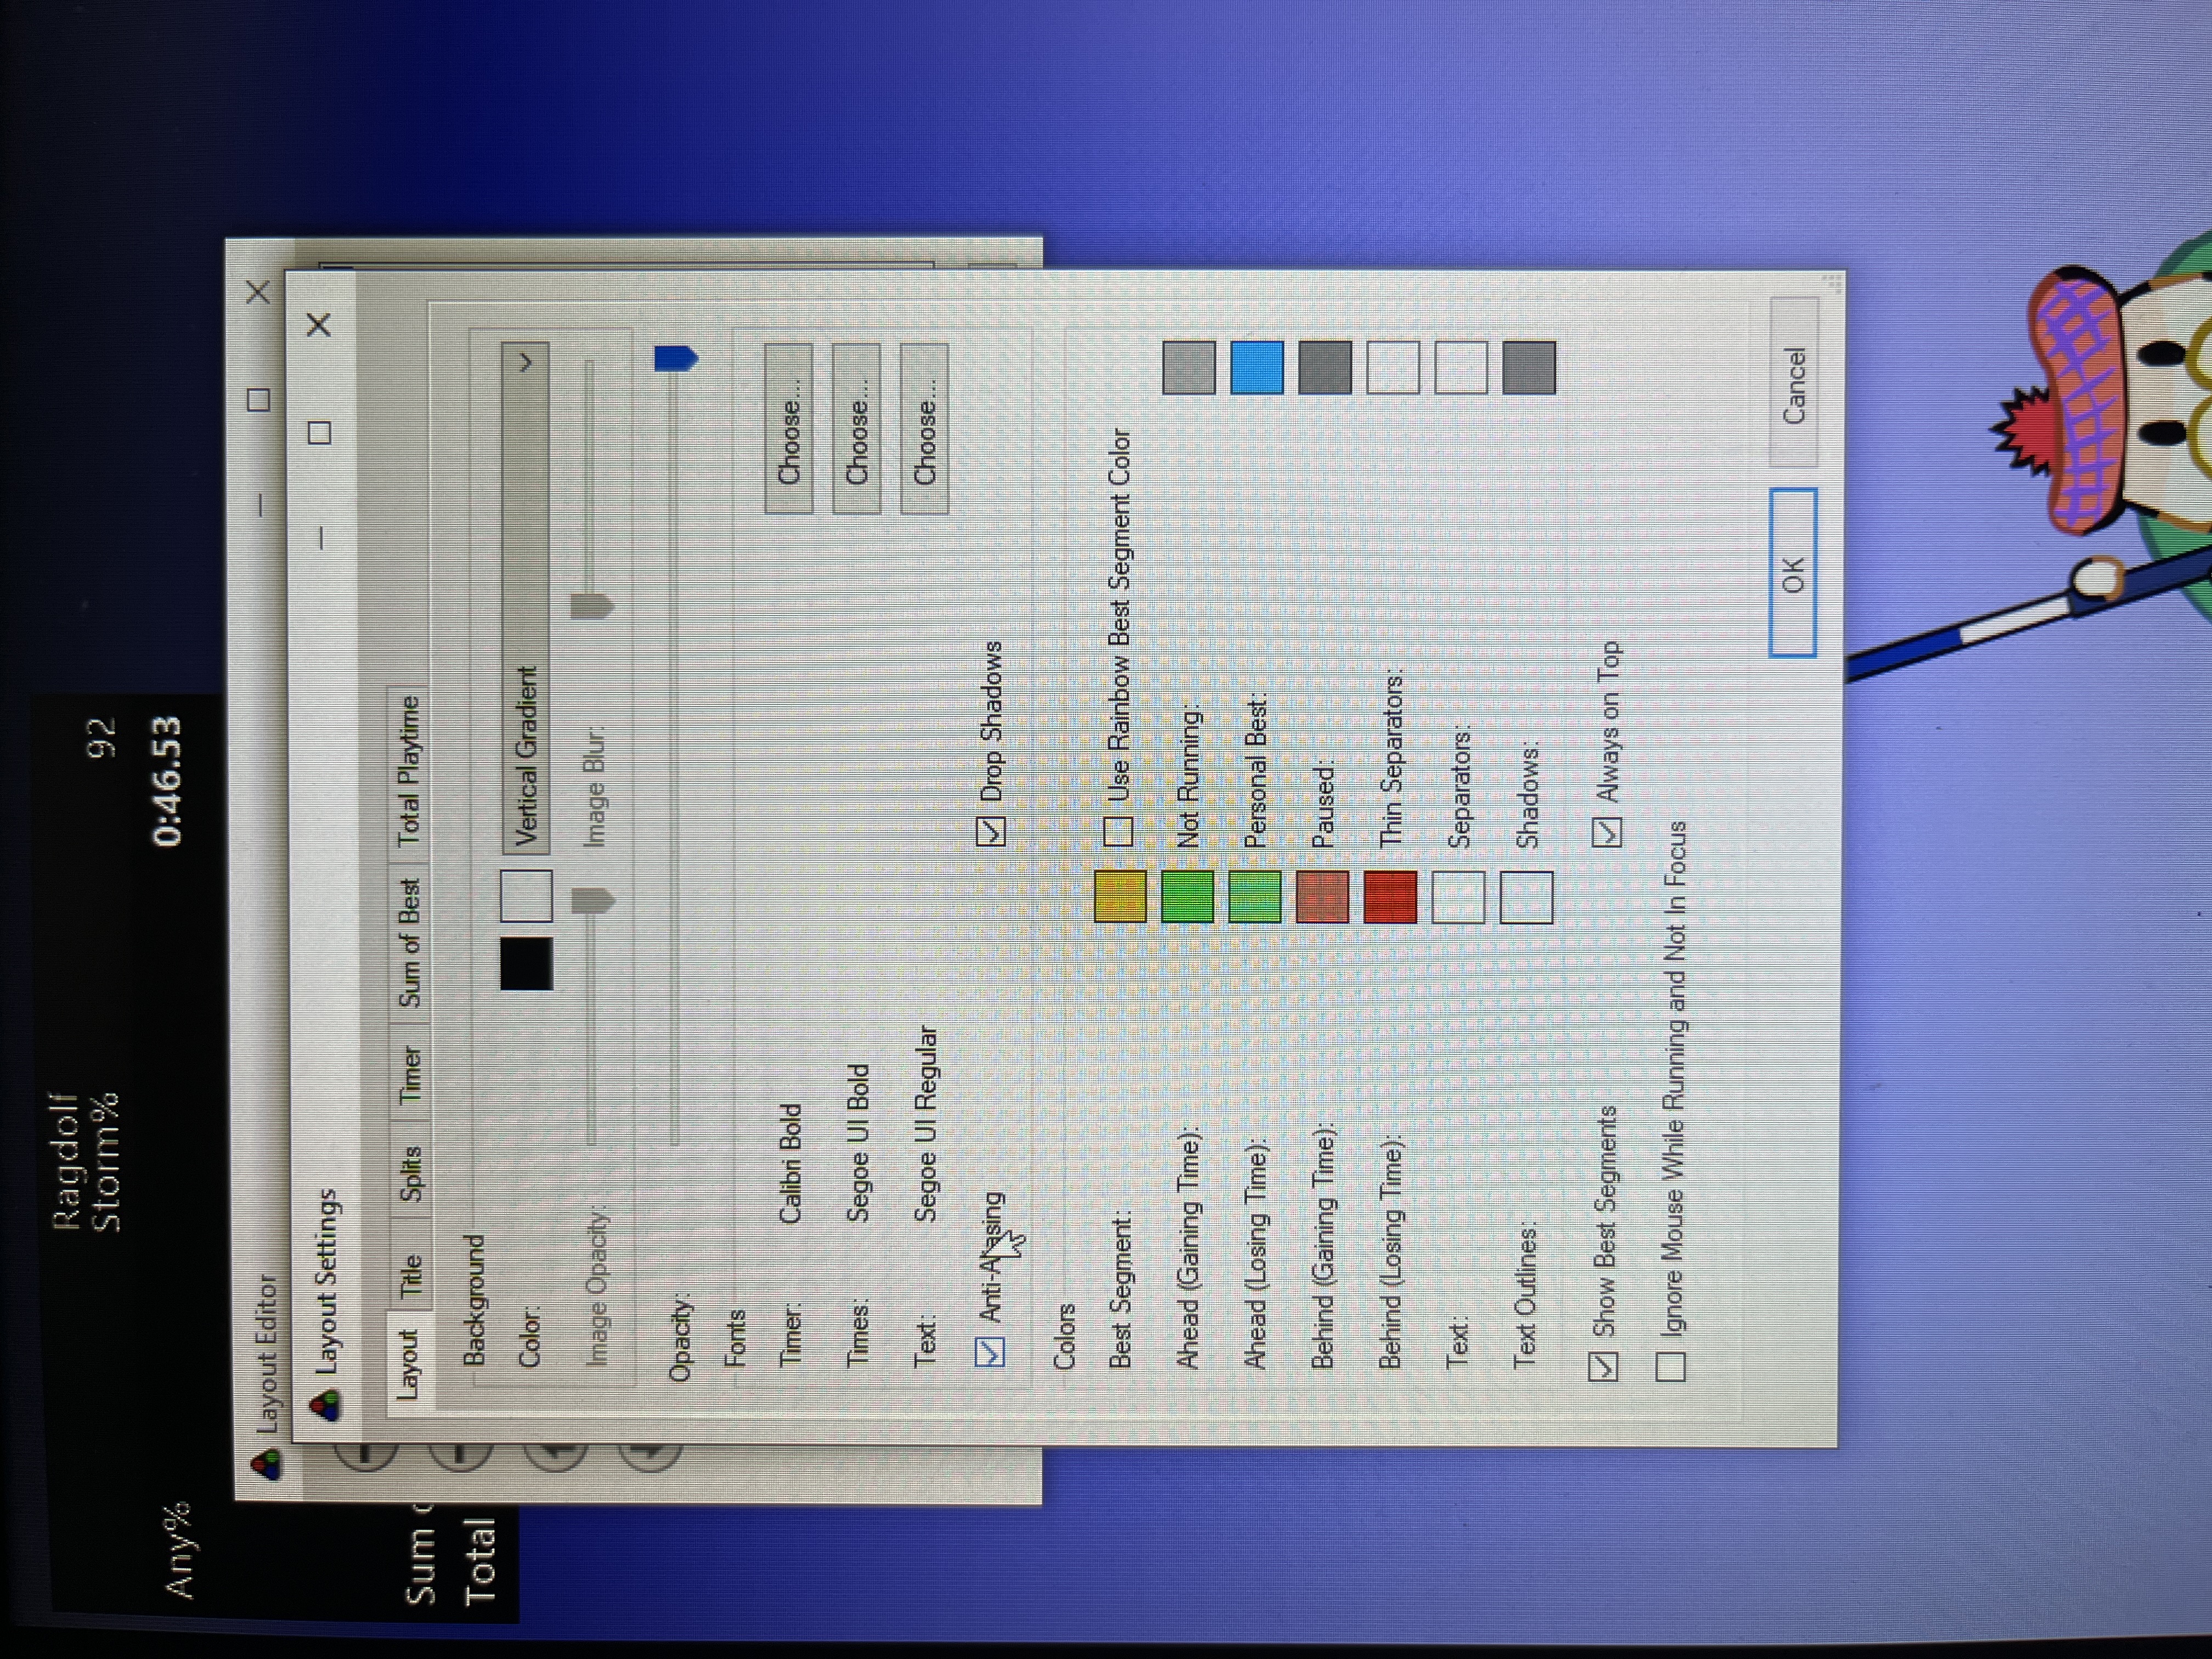2212x1659 pixels.
Task: Click the Any% category label in LiveSplit
Action: [x=180, y=1549]
